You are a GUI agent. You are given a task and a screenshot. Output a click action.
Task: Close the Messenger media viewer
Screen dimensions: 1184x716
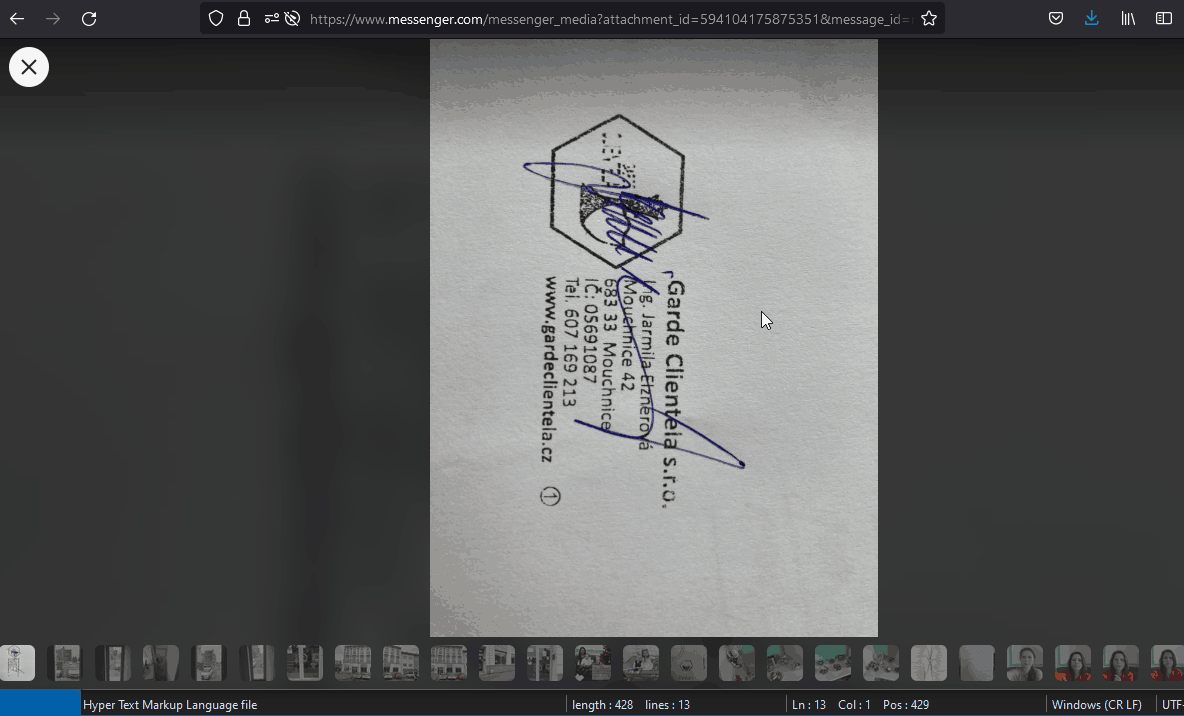click(x=29, y=67)
